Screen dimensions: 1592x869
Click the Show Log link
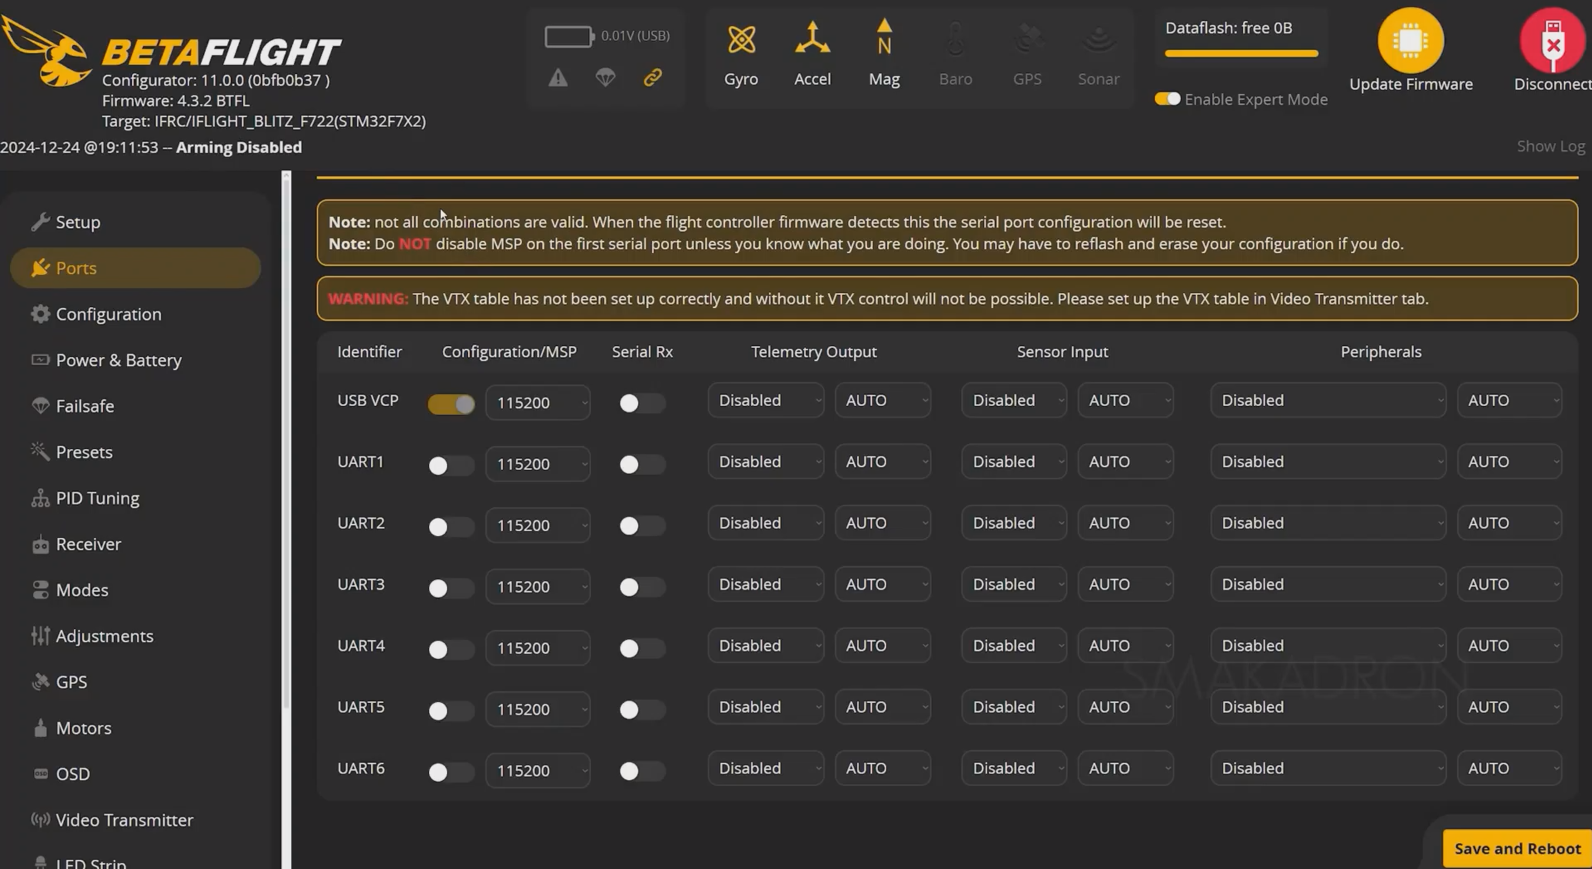[1550, 146]
